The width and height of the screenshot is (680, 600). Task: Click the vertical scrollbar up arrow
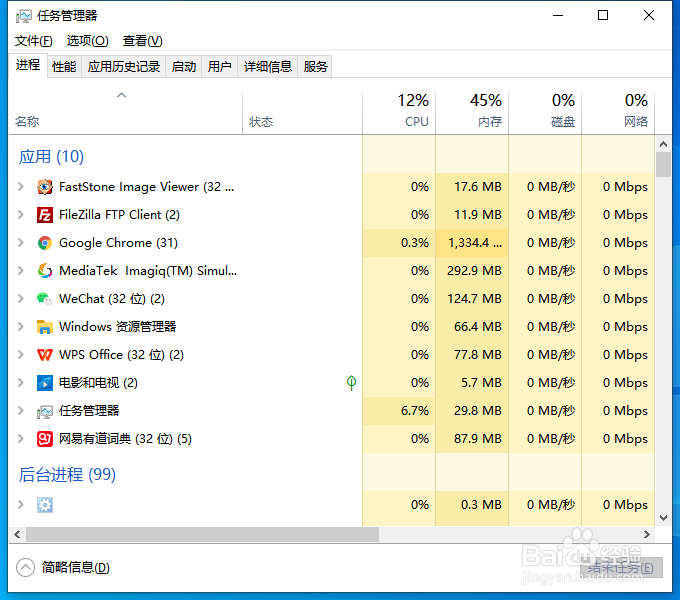(x=663, y=143)
